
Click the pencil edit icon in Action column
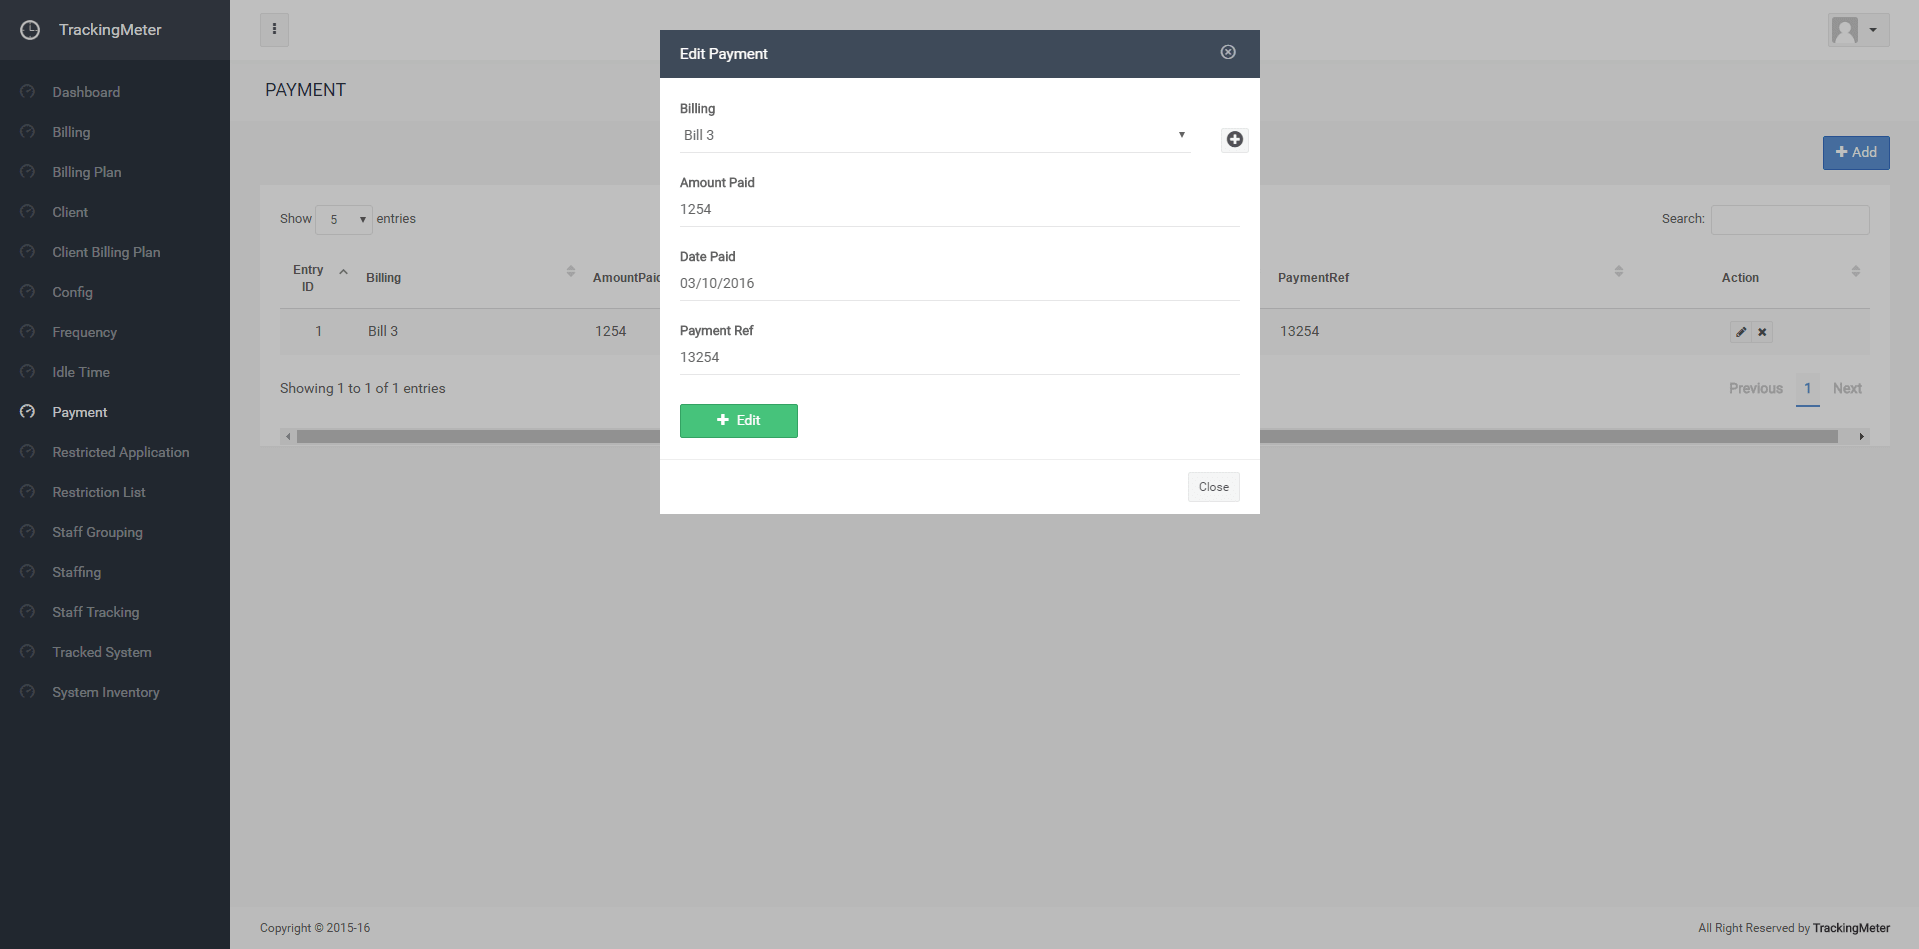point(1741,332)
